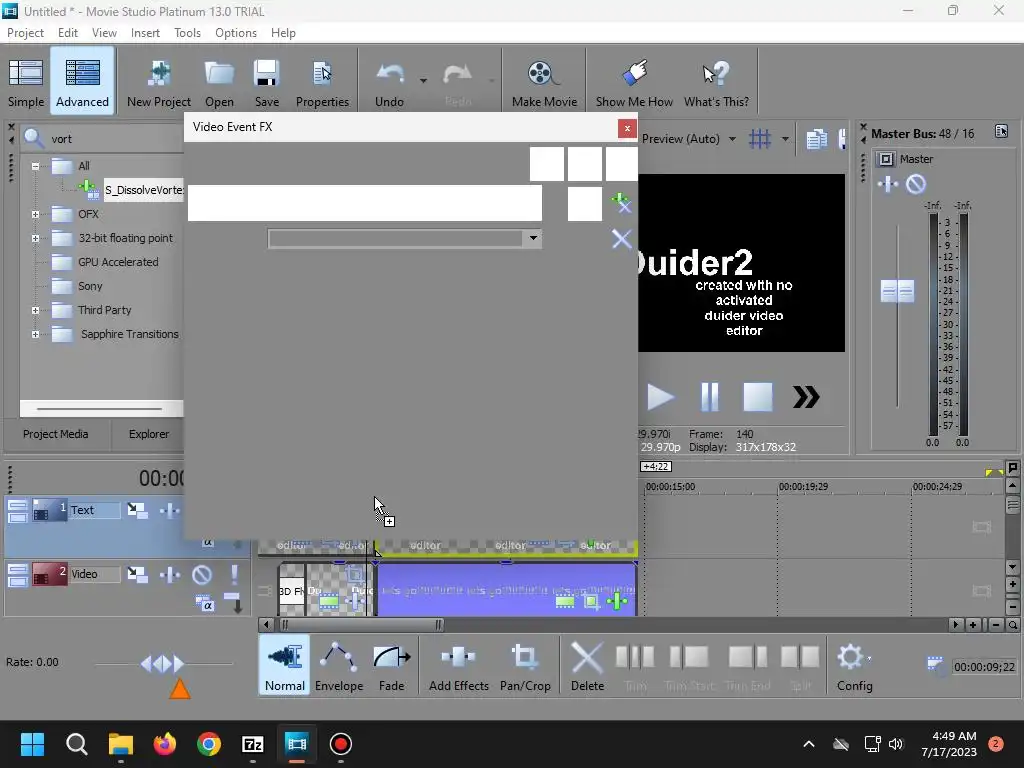The height and width of the screenshot is (768, 1024).
Task: Click the Undo arrow icon
Action: [x=390, y=82]
